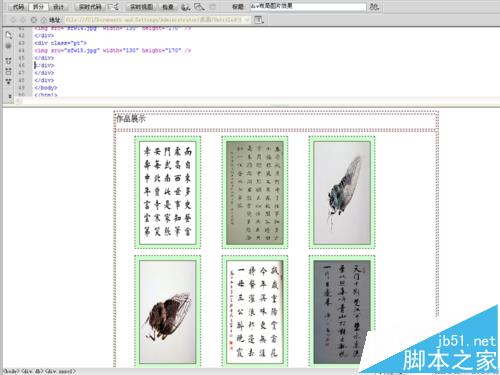Click the collapse selection icon in code toolbar
The width and height of the screenshot is (500, 375).
point(9,71)
